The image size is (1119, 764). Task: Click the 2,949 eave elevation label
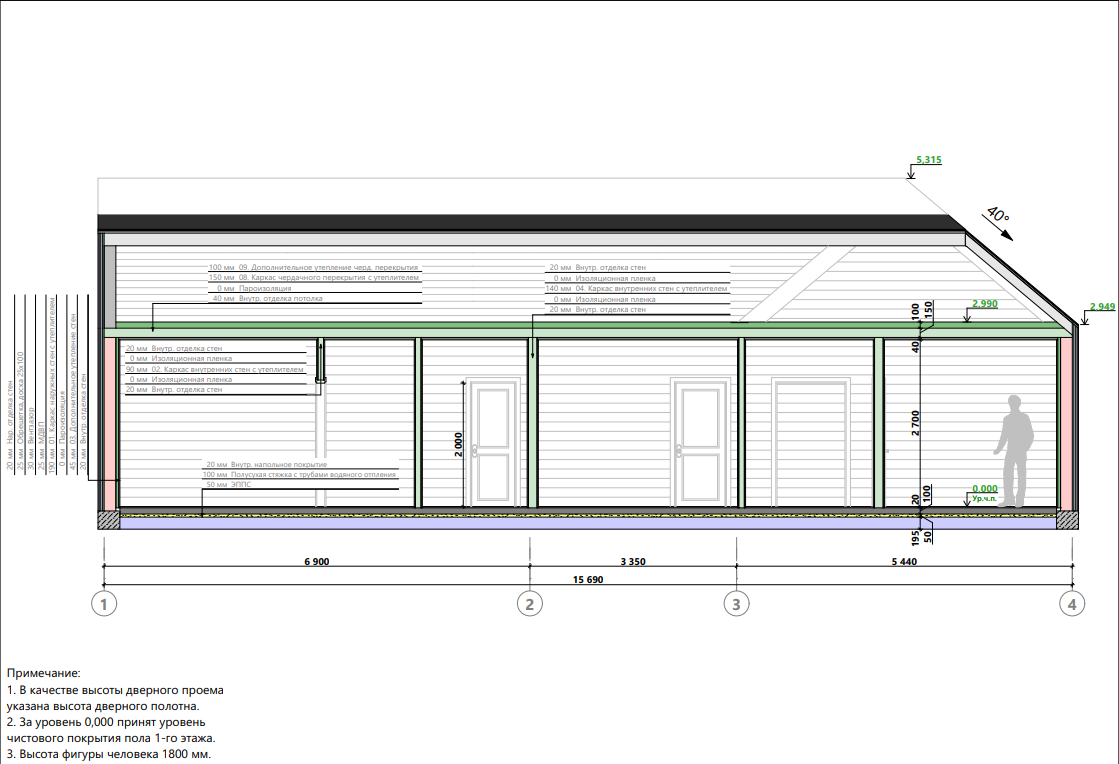tap(1102, 306)
